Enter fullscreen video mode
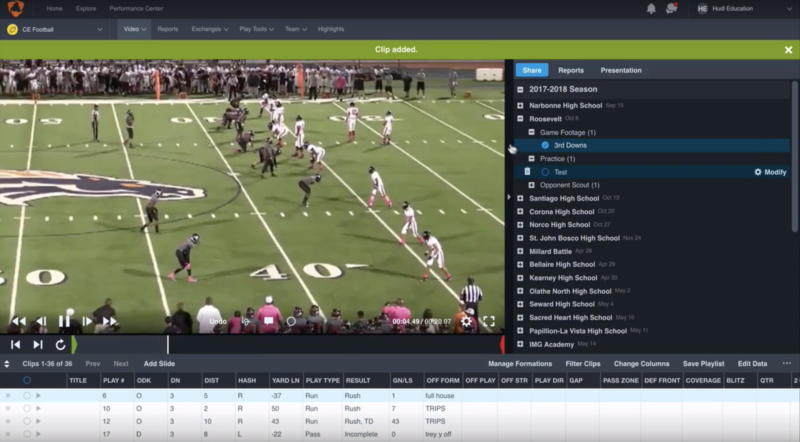The height and width of the screenshot is (442, 800). click(x=489, y=321)
